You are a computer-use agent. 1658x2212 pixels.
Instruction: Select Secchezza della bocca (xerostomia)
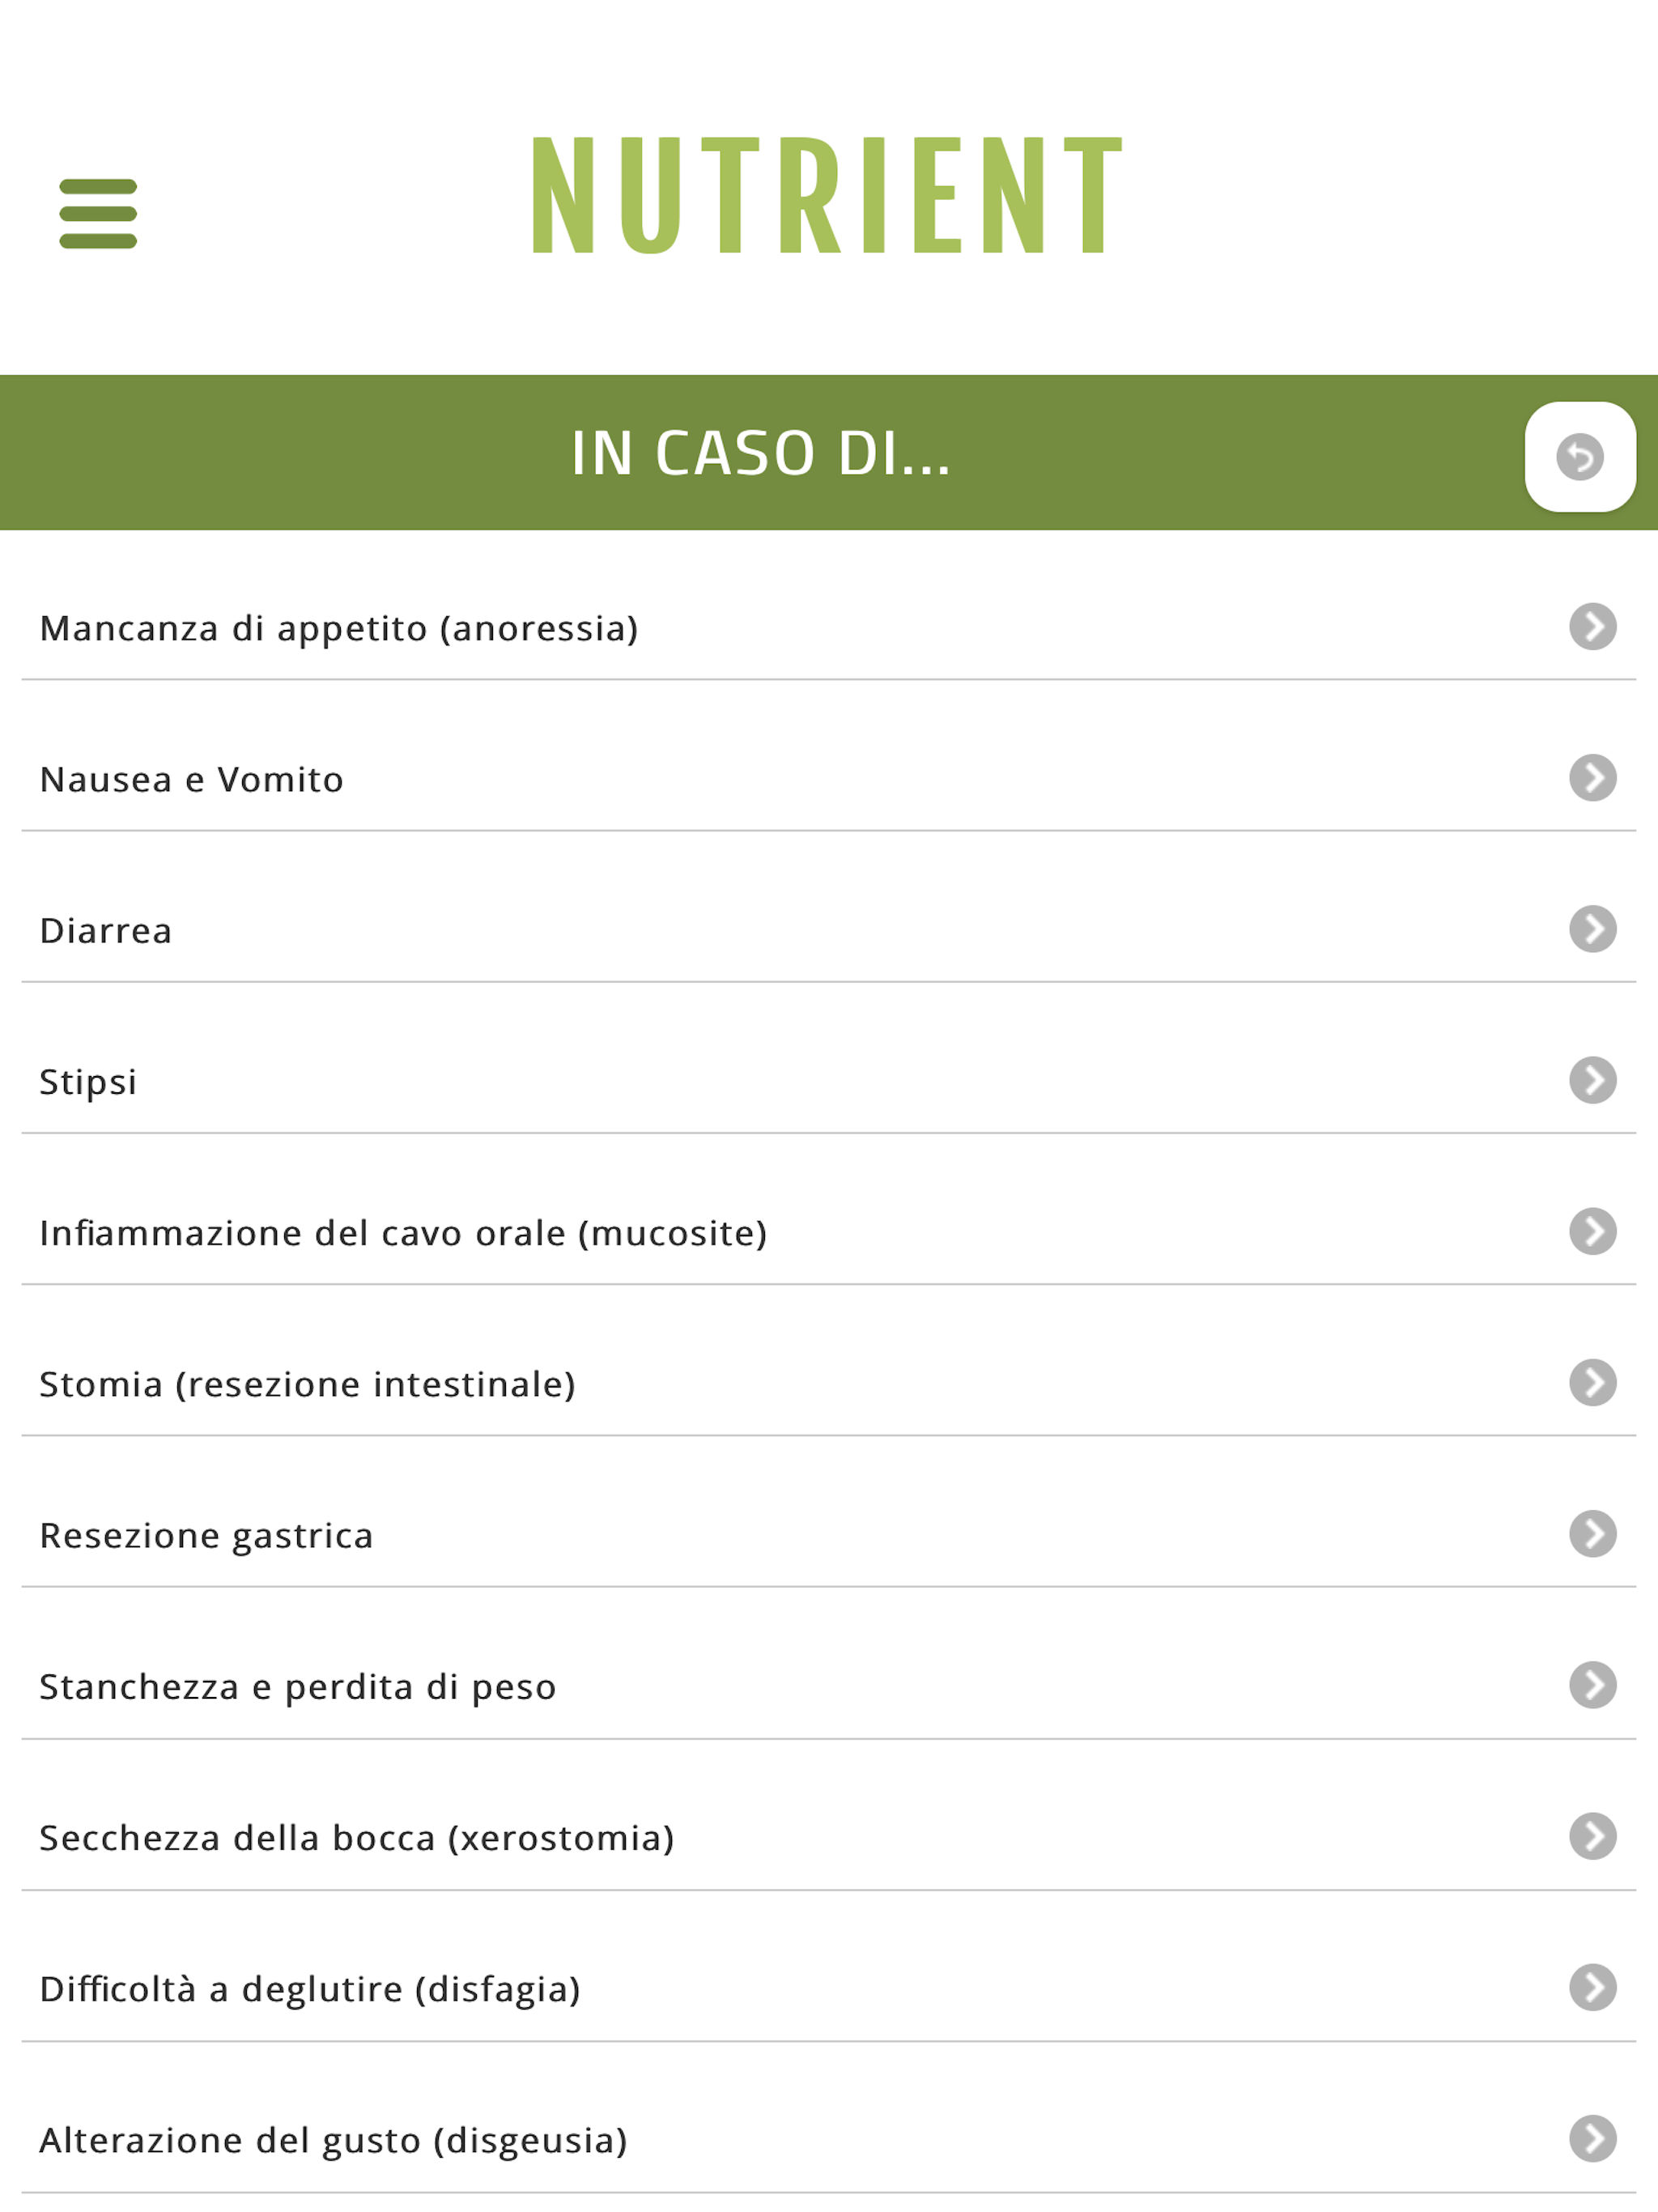[829, 1837]
